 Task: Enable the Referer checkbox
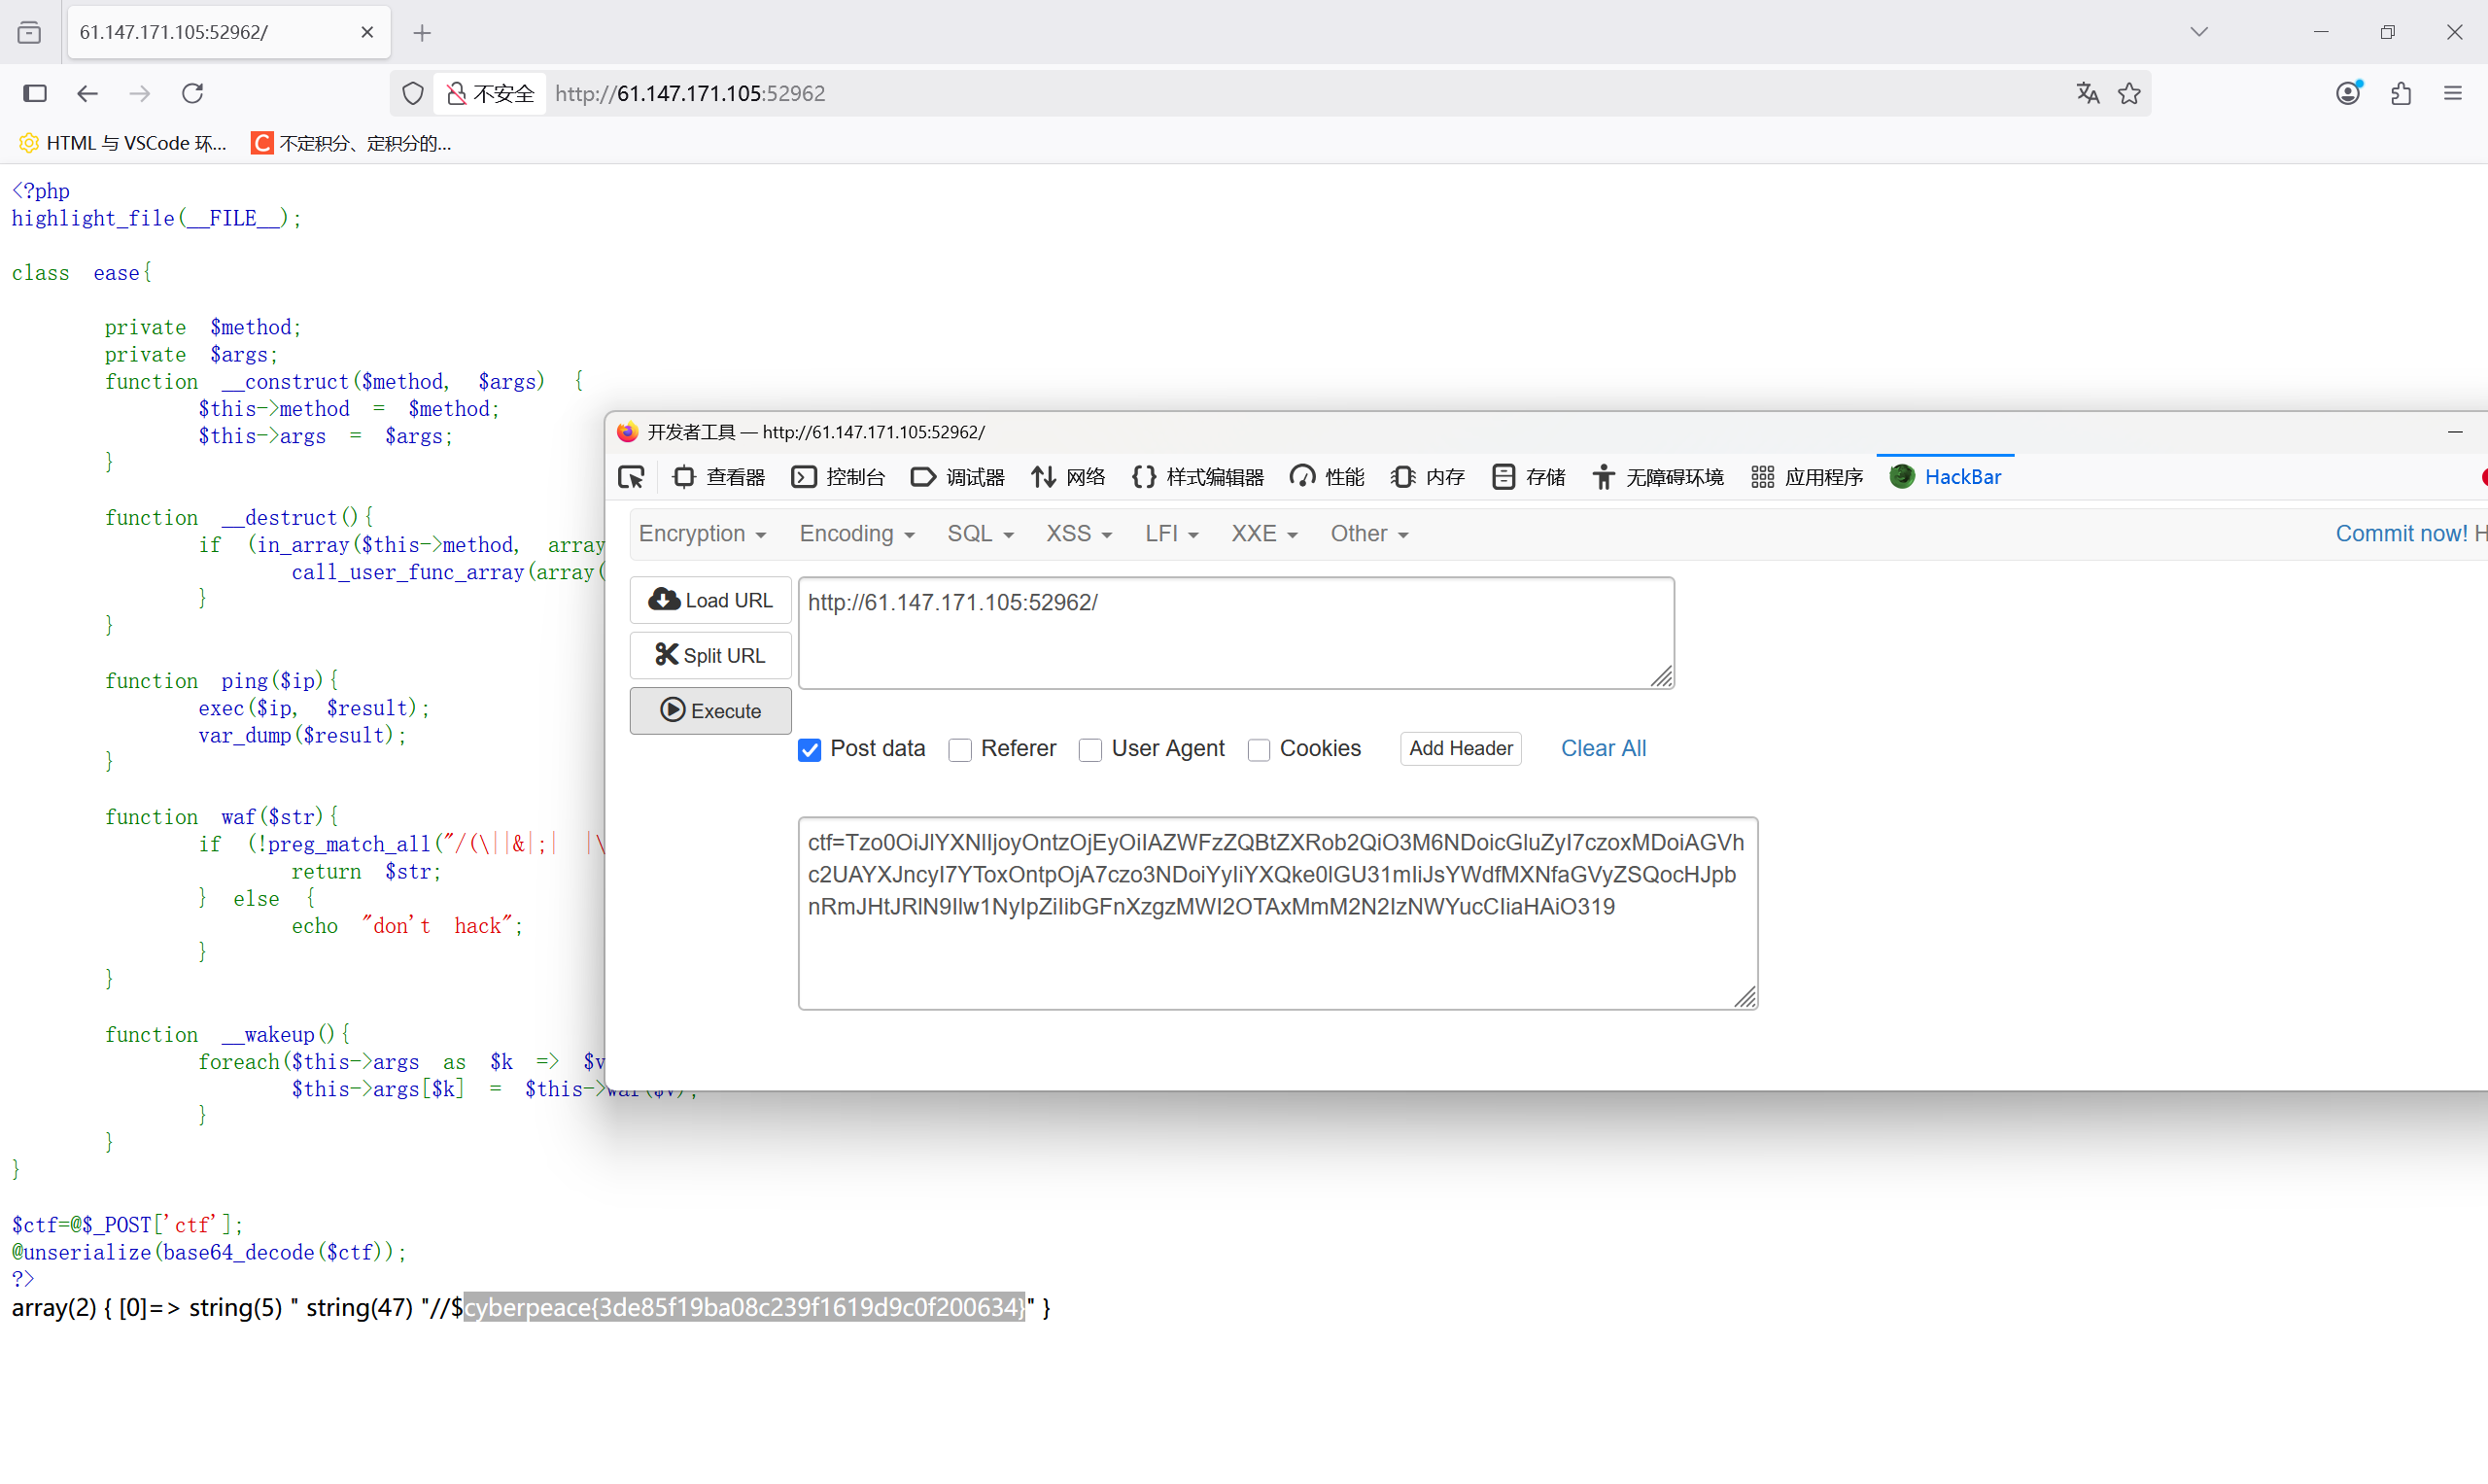pyautogui.click(x=960, y=749)
